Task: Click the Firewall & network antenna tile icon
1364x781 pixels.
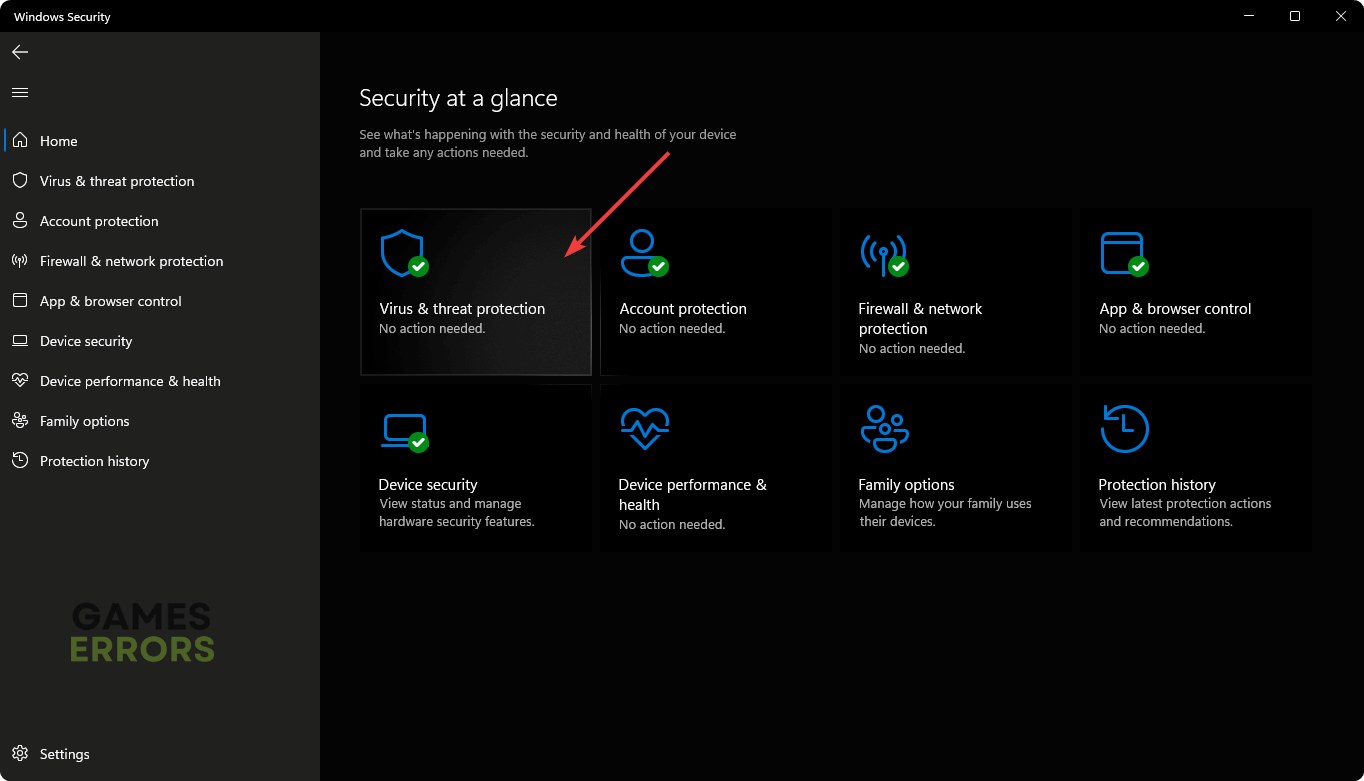Action: click(x=883, y=254)
